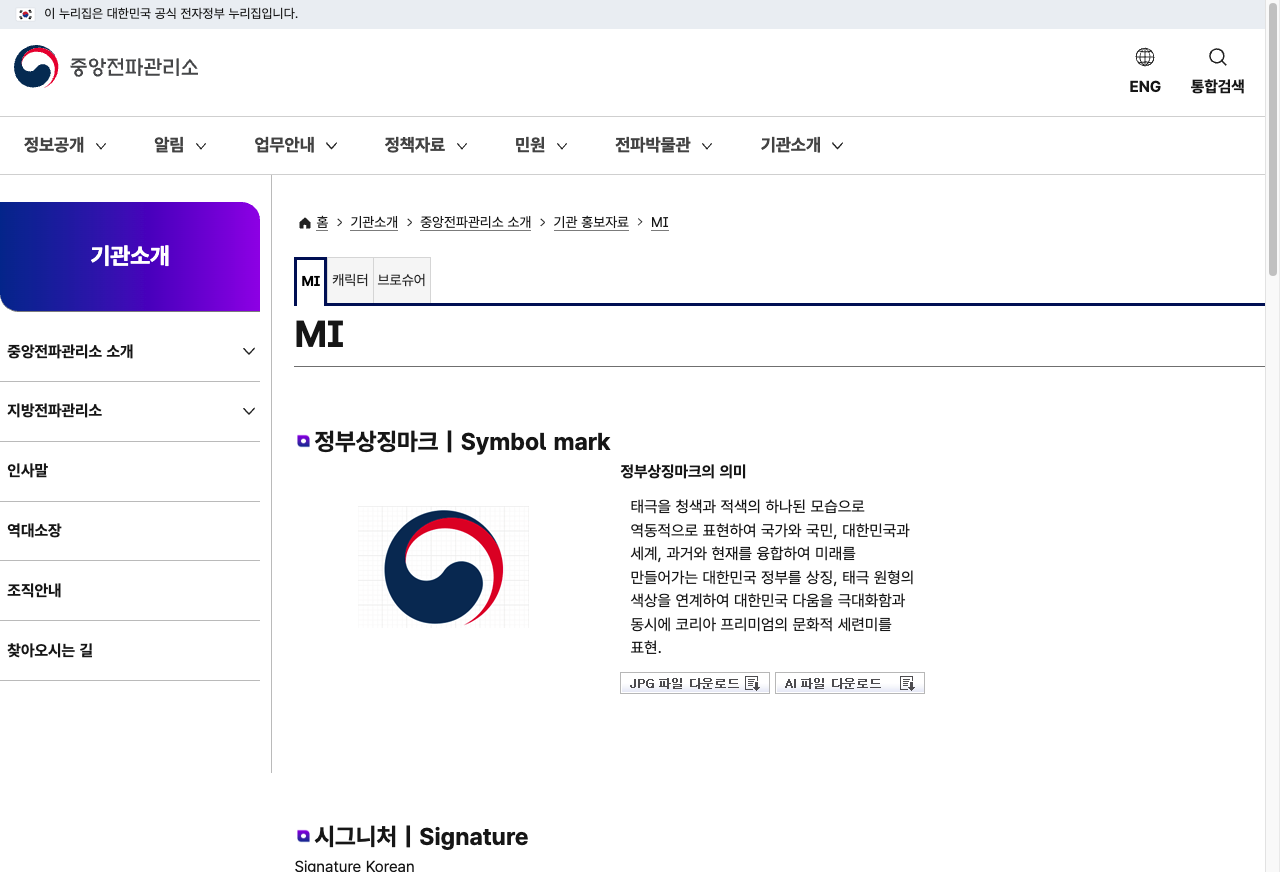Click the page vertical scrollbar thumb
Screen dimensions: 1280x872
(1273, 140)
